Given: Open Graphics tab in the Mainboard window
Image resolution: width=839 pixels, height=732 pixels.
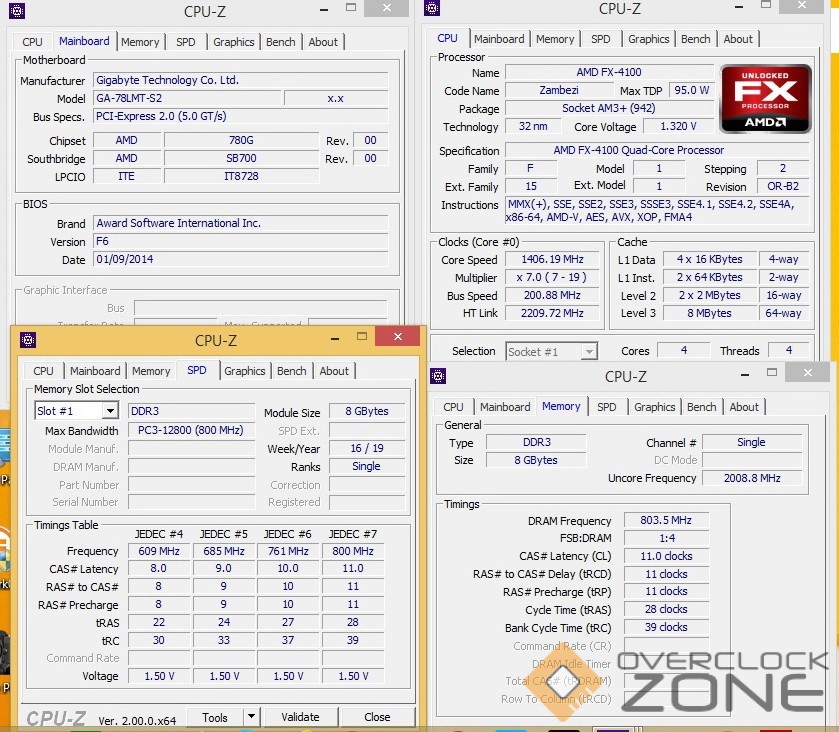Looking at the screenshot, I should [233, 42].
